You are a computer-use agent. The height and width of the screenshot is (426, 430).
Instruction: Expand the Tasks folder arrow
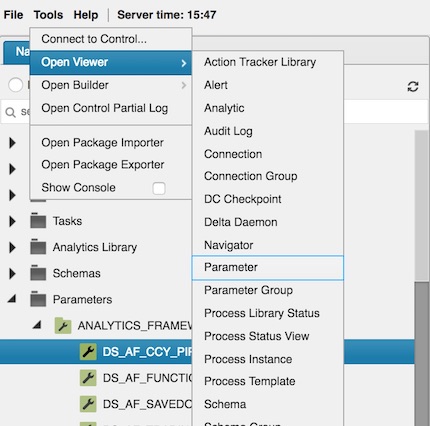(x=12, y=221)
